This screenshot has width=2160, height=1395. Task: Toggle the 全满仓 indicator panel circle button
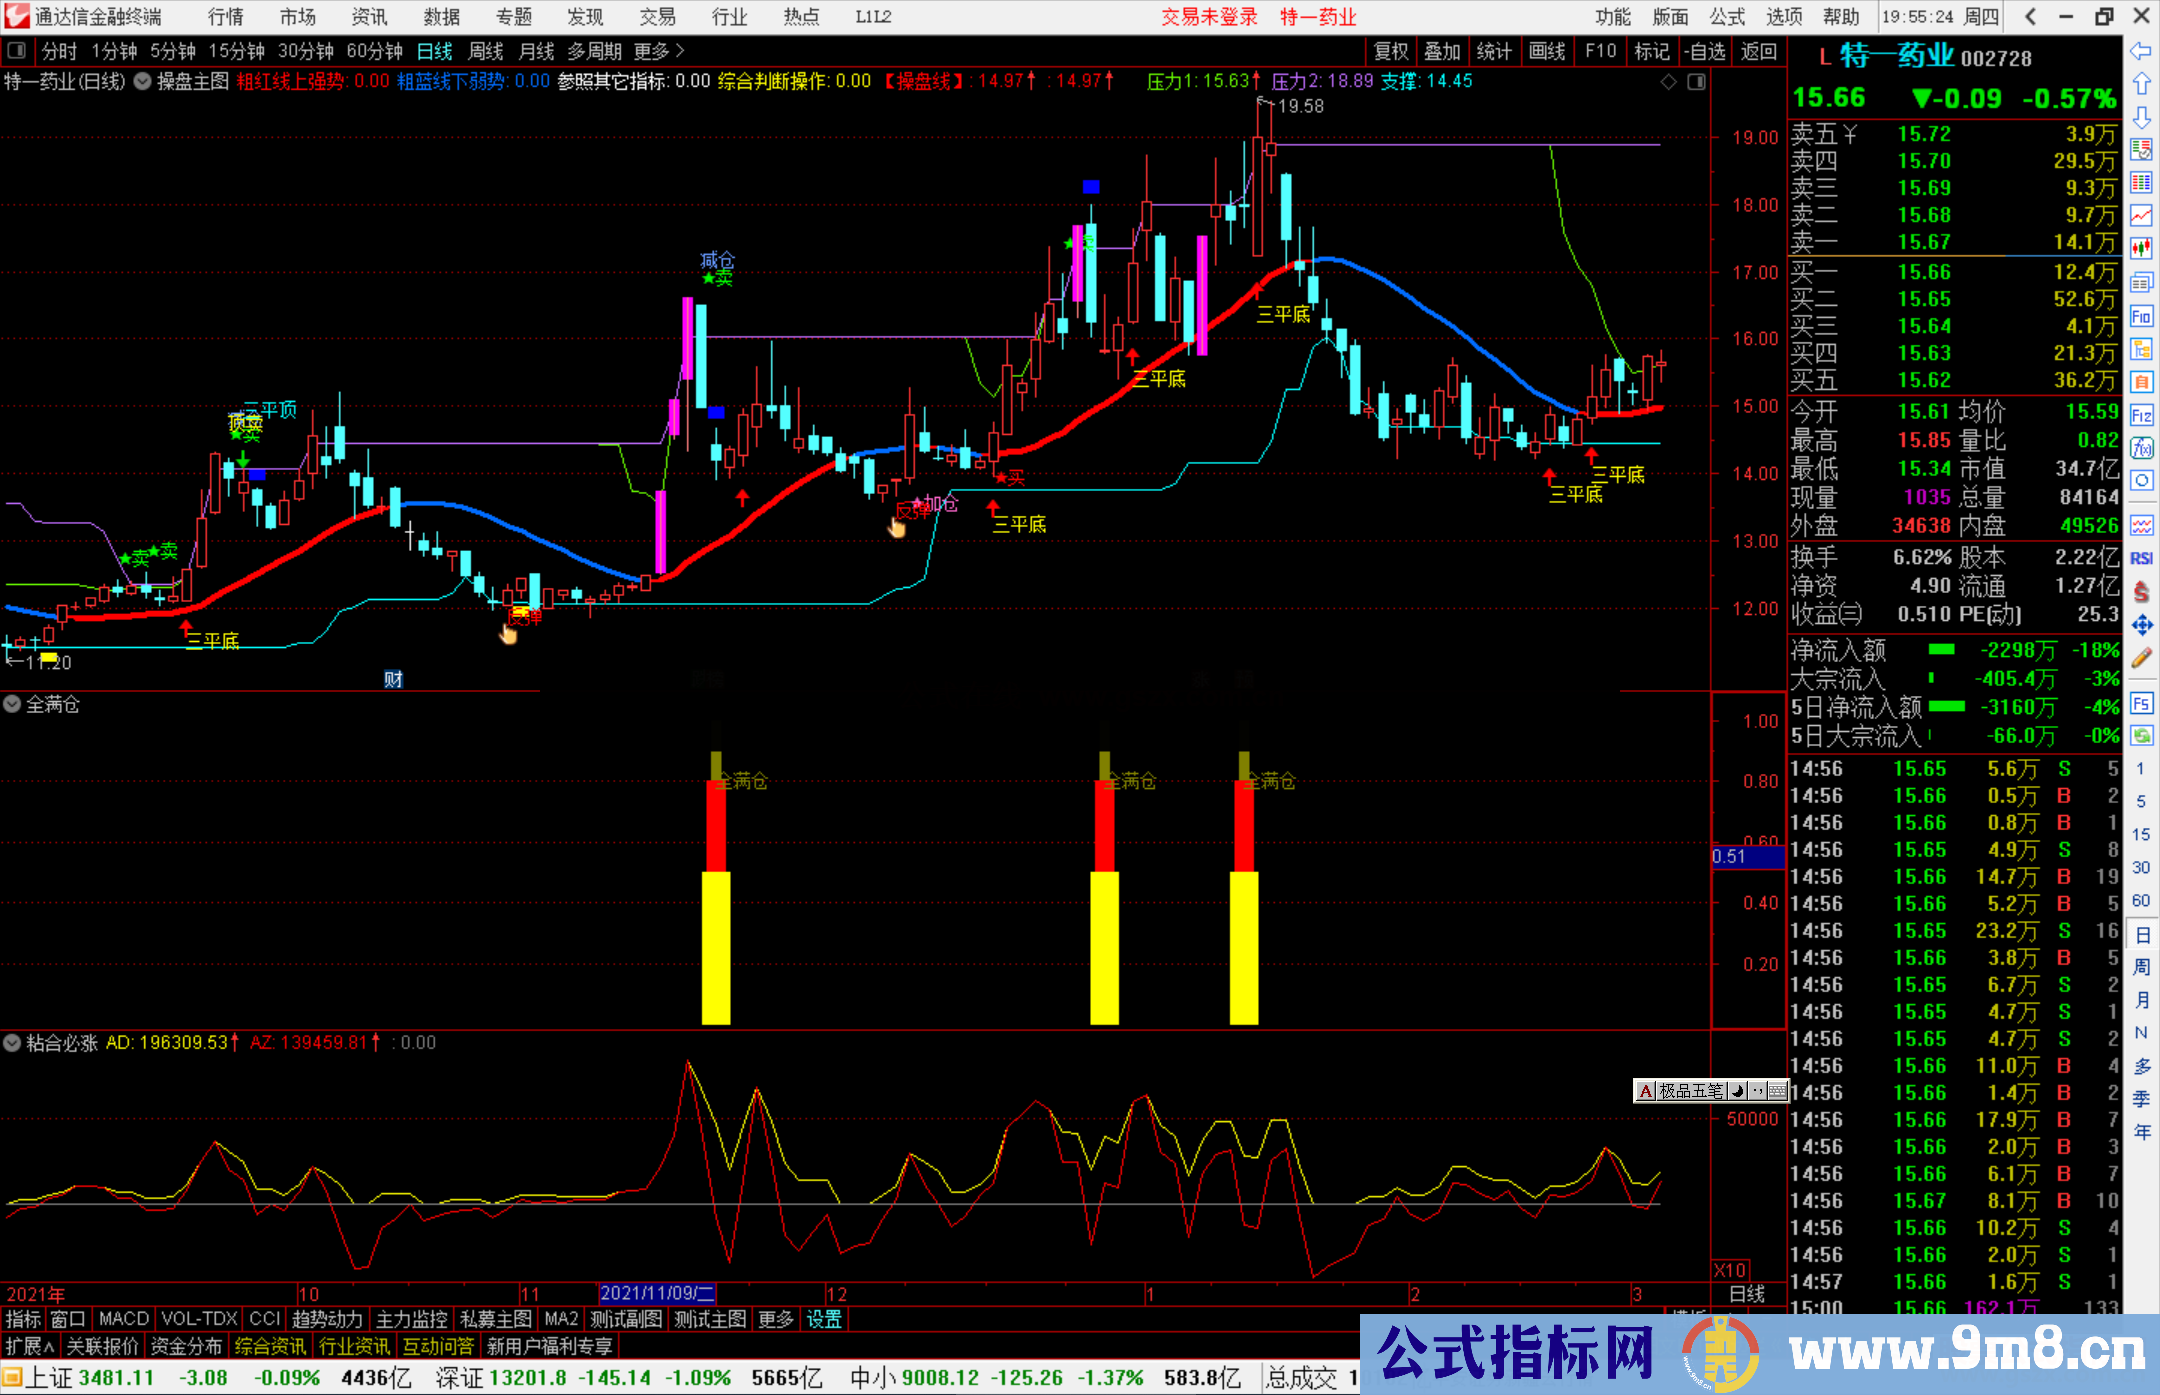coord(12,704)
